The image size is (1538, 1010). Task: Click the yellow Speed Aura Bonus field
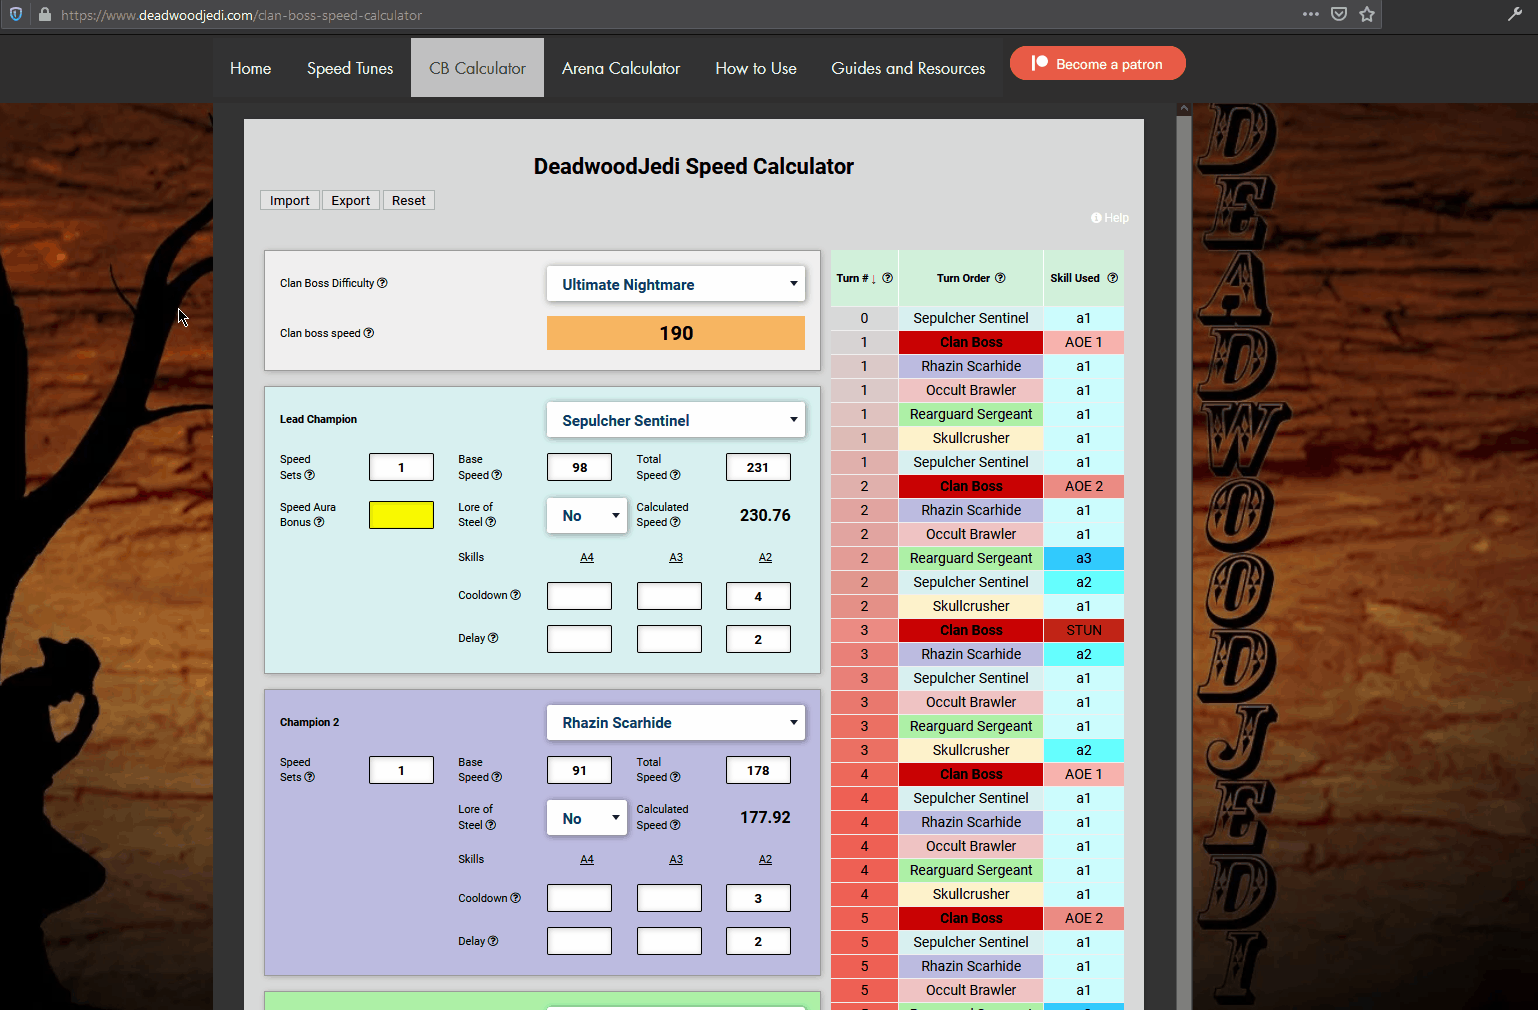pyautogui.click(x=401, y=515)
